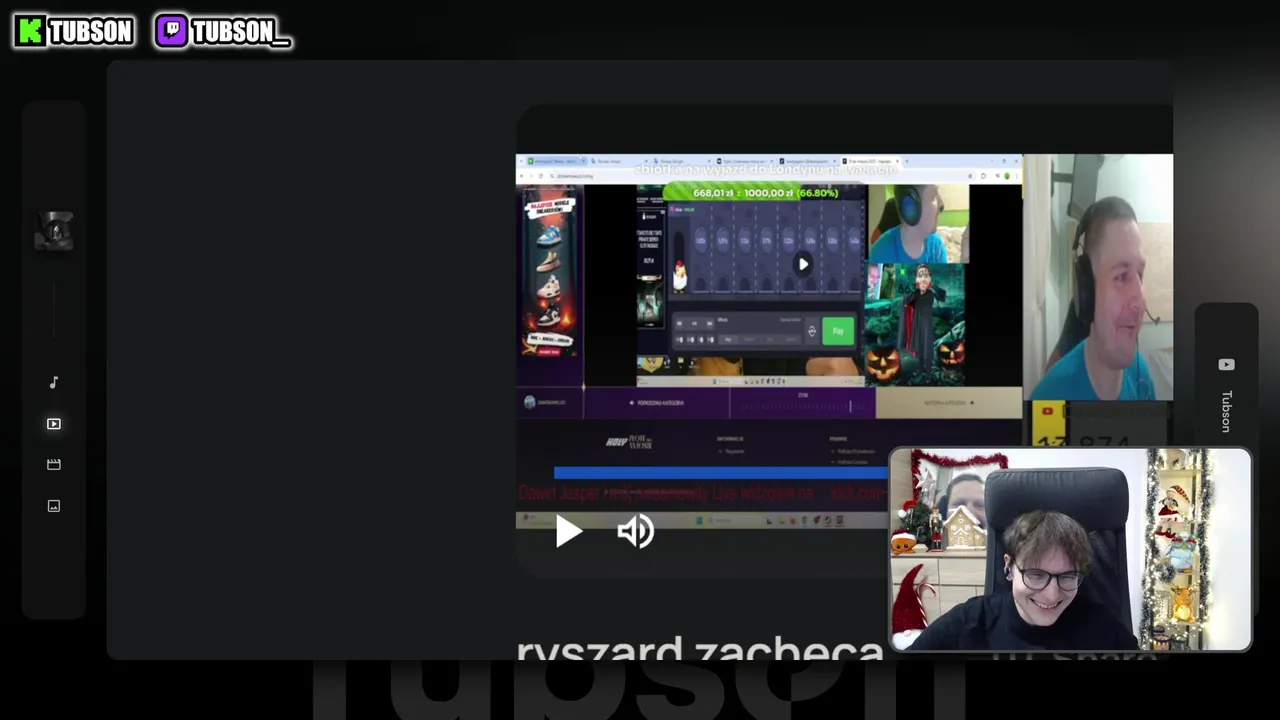Screen dimensions: 1280x720
Task: Open the vertical Tubson side tab
Action: pyautogui.click(x=1226, y=411)
